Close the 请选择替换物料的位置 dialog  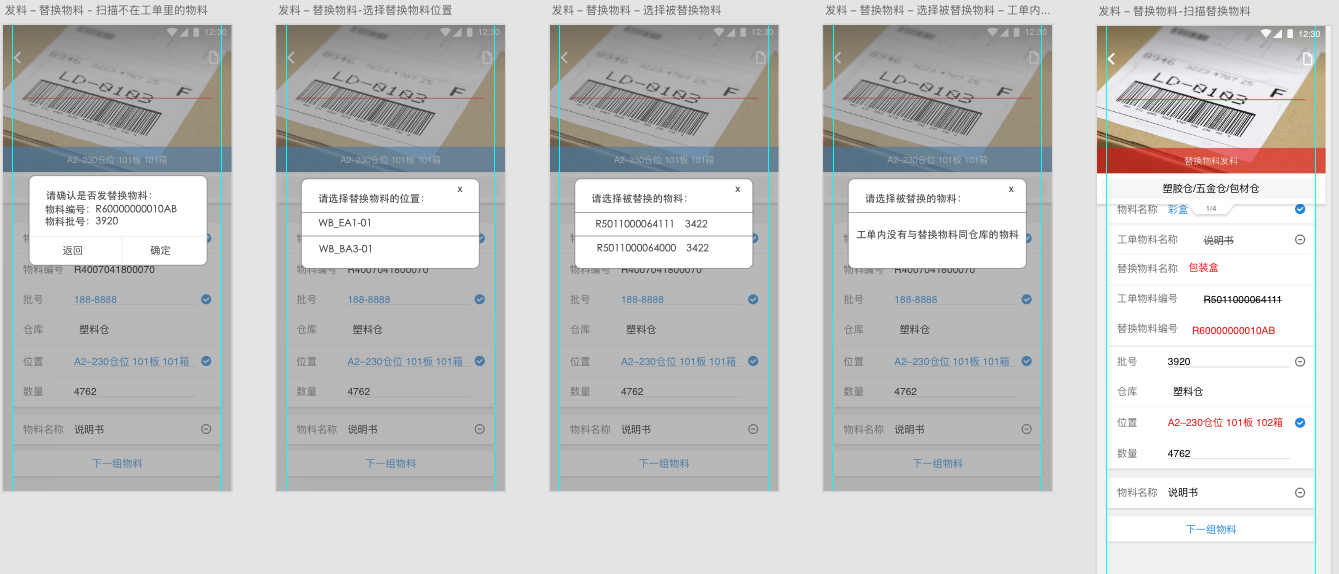(460, 188)
